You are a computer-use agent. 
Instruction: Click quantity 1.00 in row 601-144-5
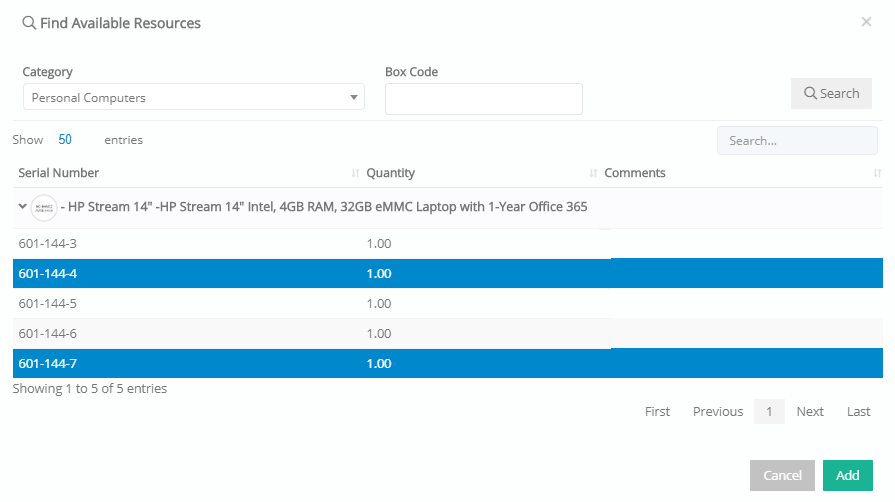(378, 303)
